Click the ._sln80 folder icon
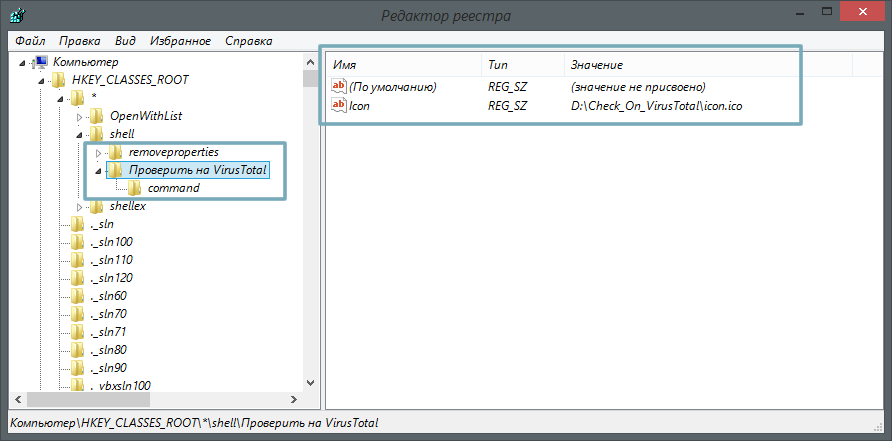 pyautogui.click(x=78, y=349)
